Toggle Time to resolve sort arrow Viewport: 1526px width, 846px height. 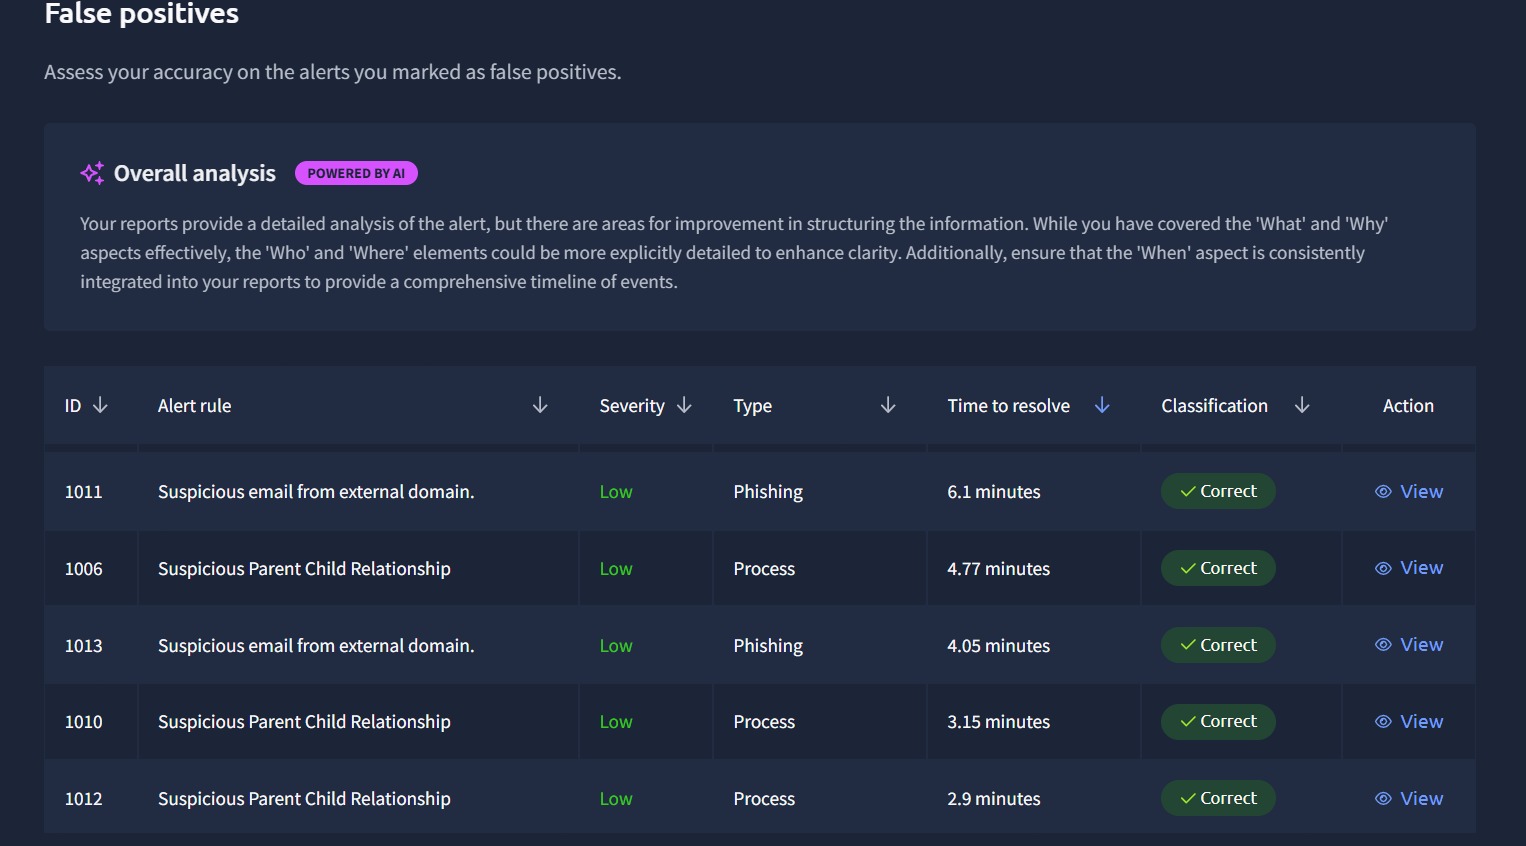[x=1102, y=405]
